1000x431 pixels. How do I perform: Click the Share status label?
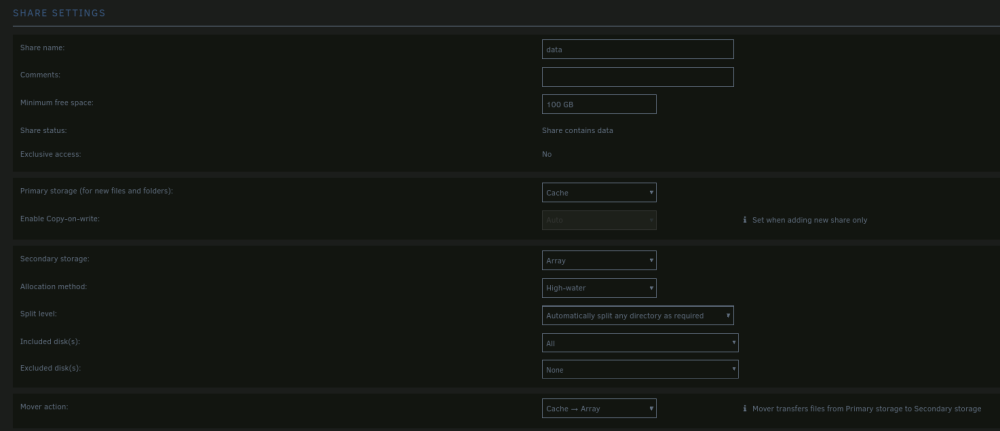point(43,131)
